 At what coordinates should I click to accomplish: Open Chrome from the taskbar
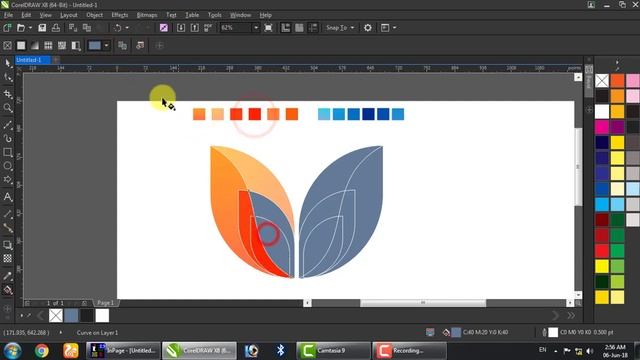(x=41, y=351)
